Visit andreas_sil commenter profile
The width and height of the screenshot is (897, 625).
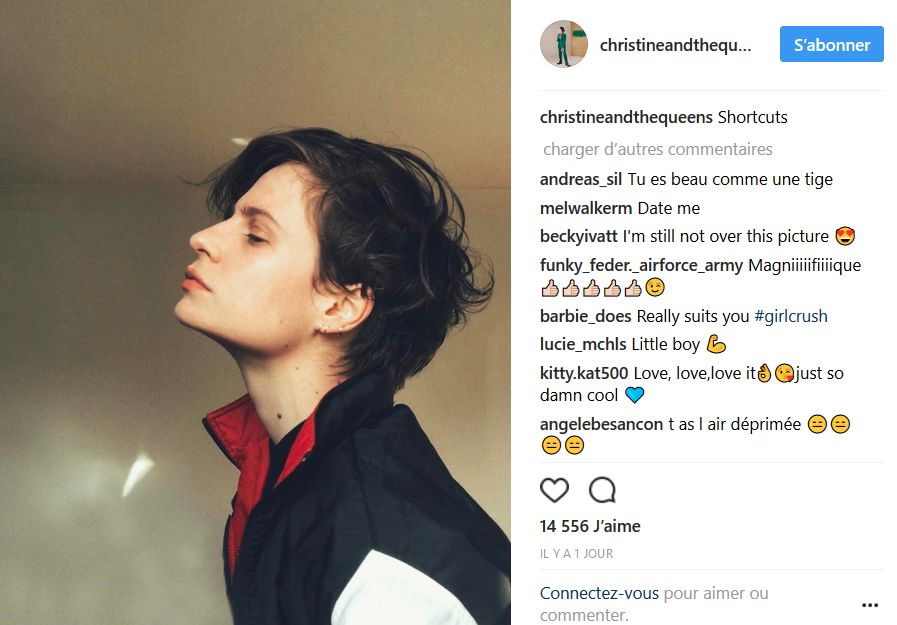[581, 180]
